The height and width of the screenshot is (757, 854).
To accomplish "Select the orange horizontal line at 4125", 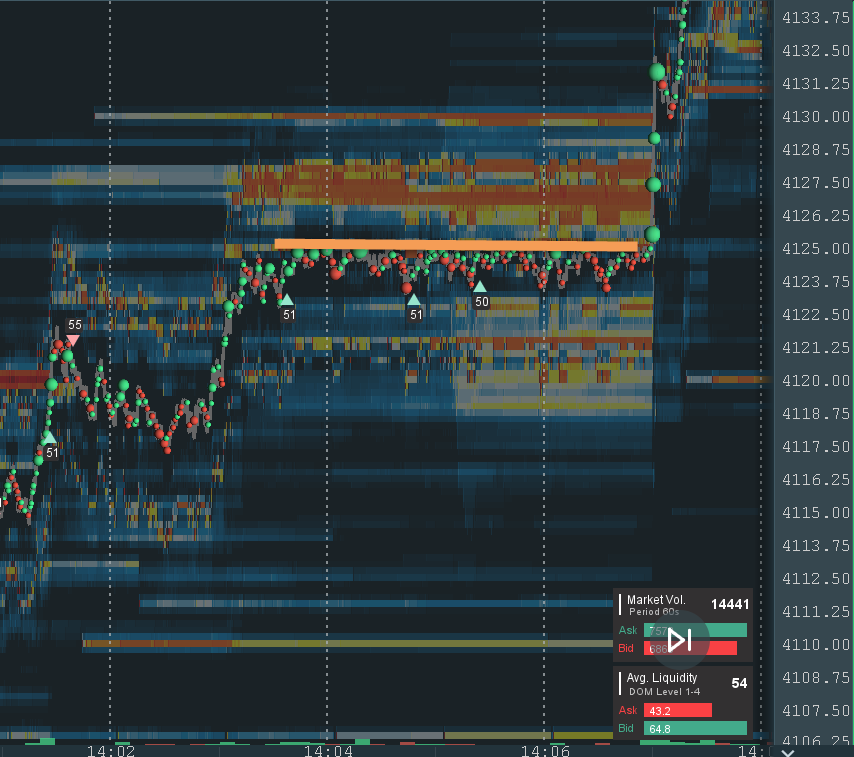I will click(455, 244).
